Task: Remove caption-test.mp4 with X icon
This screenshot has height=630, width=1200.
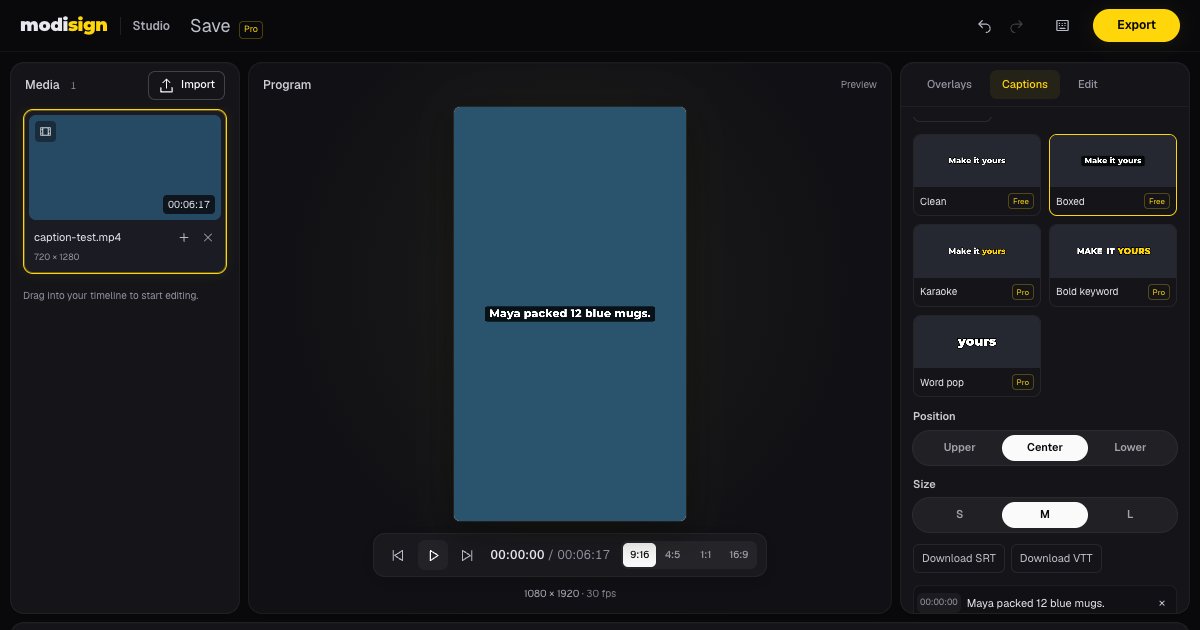Action: click(208, 237)
